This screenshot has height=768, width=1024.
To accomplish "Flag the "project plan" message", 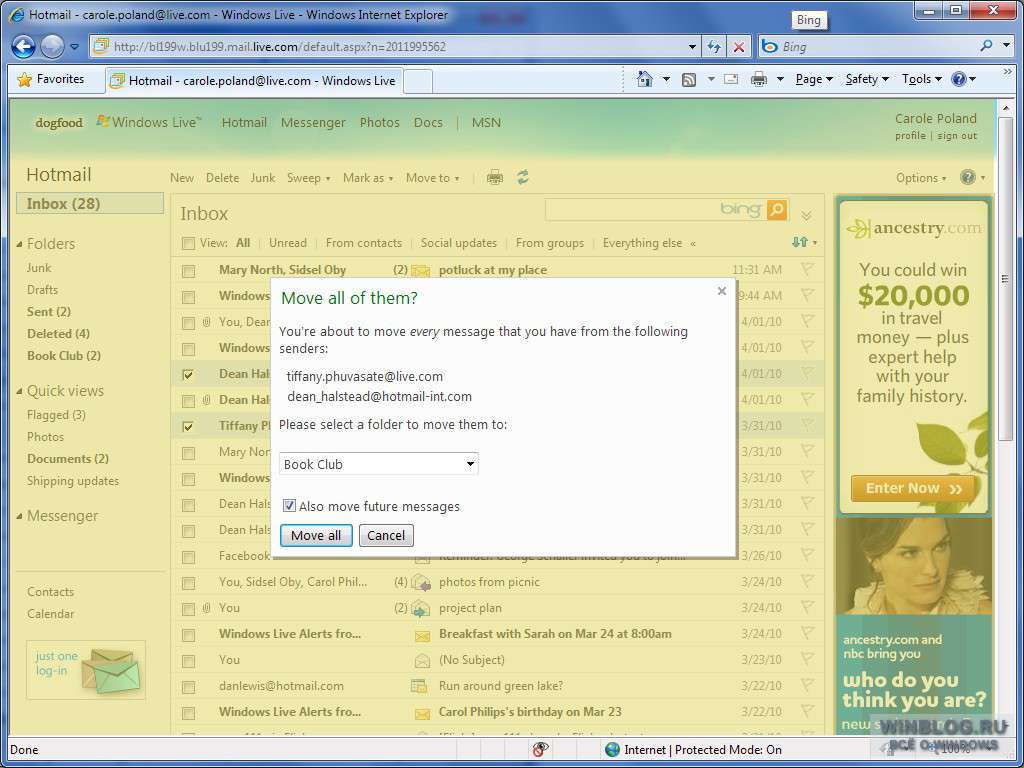I will pos(808,607).
